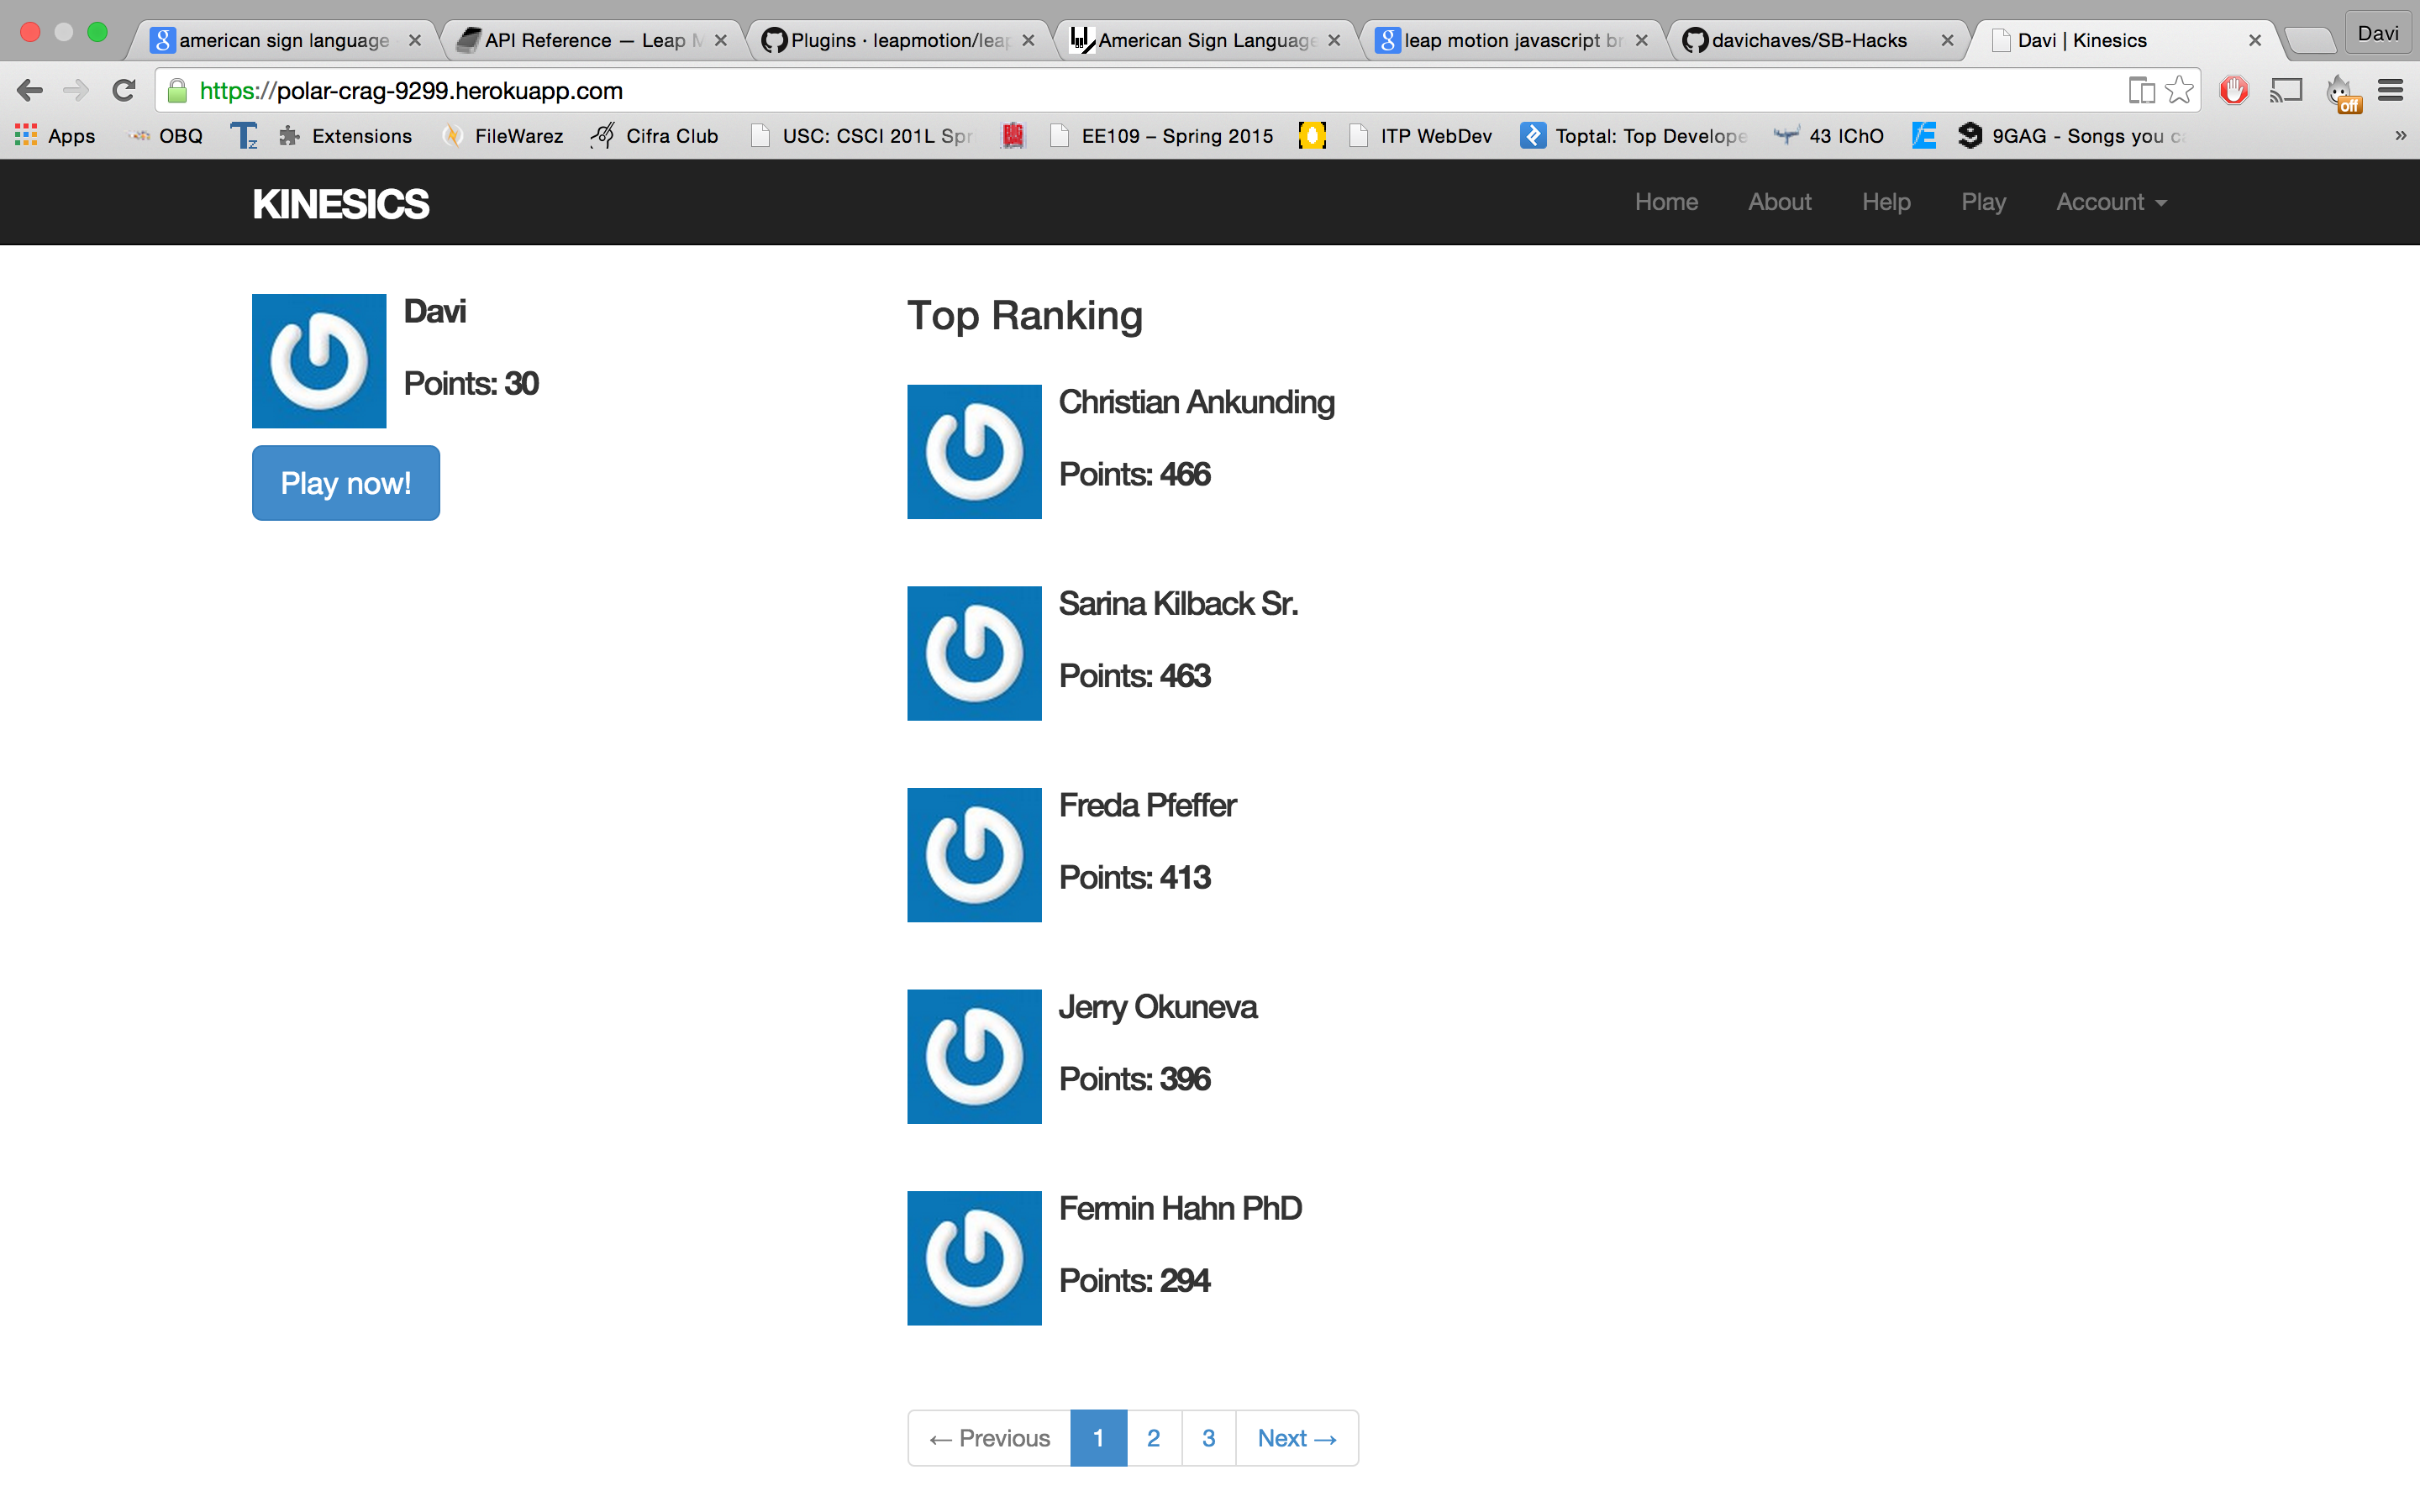Open the Help navigation item
The height and width of the screenshot is (1512, 2420).
tap(1886, 202)
